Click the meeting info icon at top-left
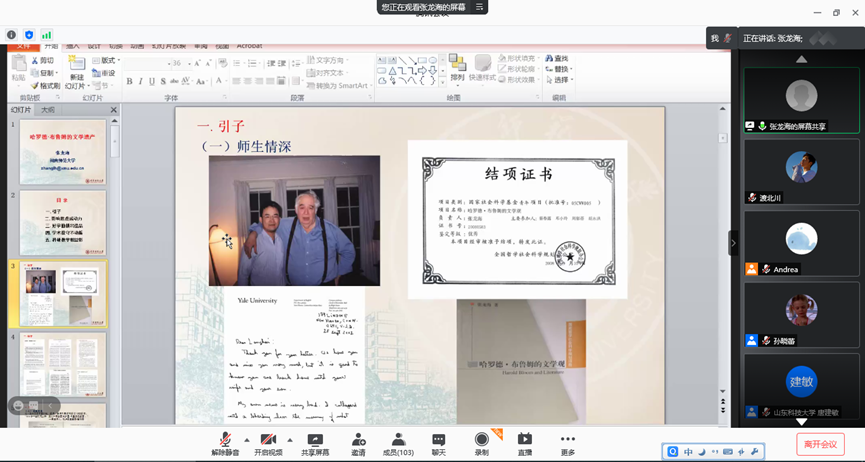The width and height of the screenshot is (865, 462). (x=12, y=35)
